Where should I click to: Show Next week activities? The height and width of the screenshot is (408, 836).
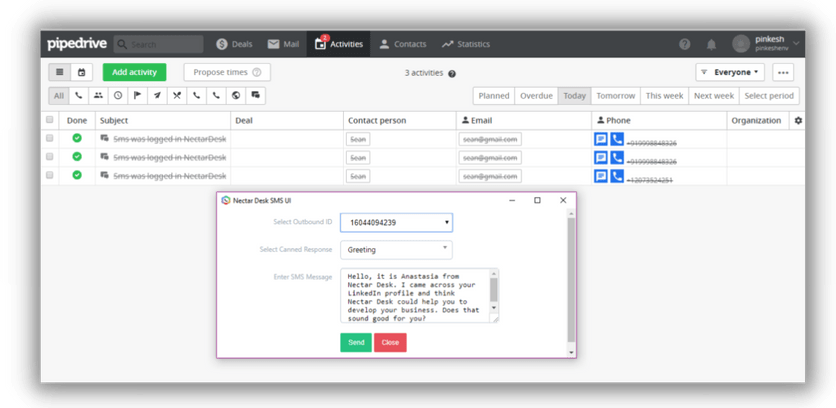pos(714,96)
